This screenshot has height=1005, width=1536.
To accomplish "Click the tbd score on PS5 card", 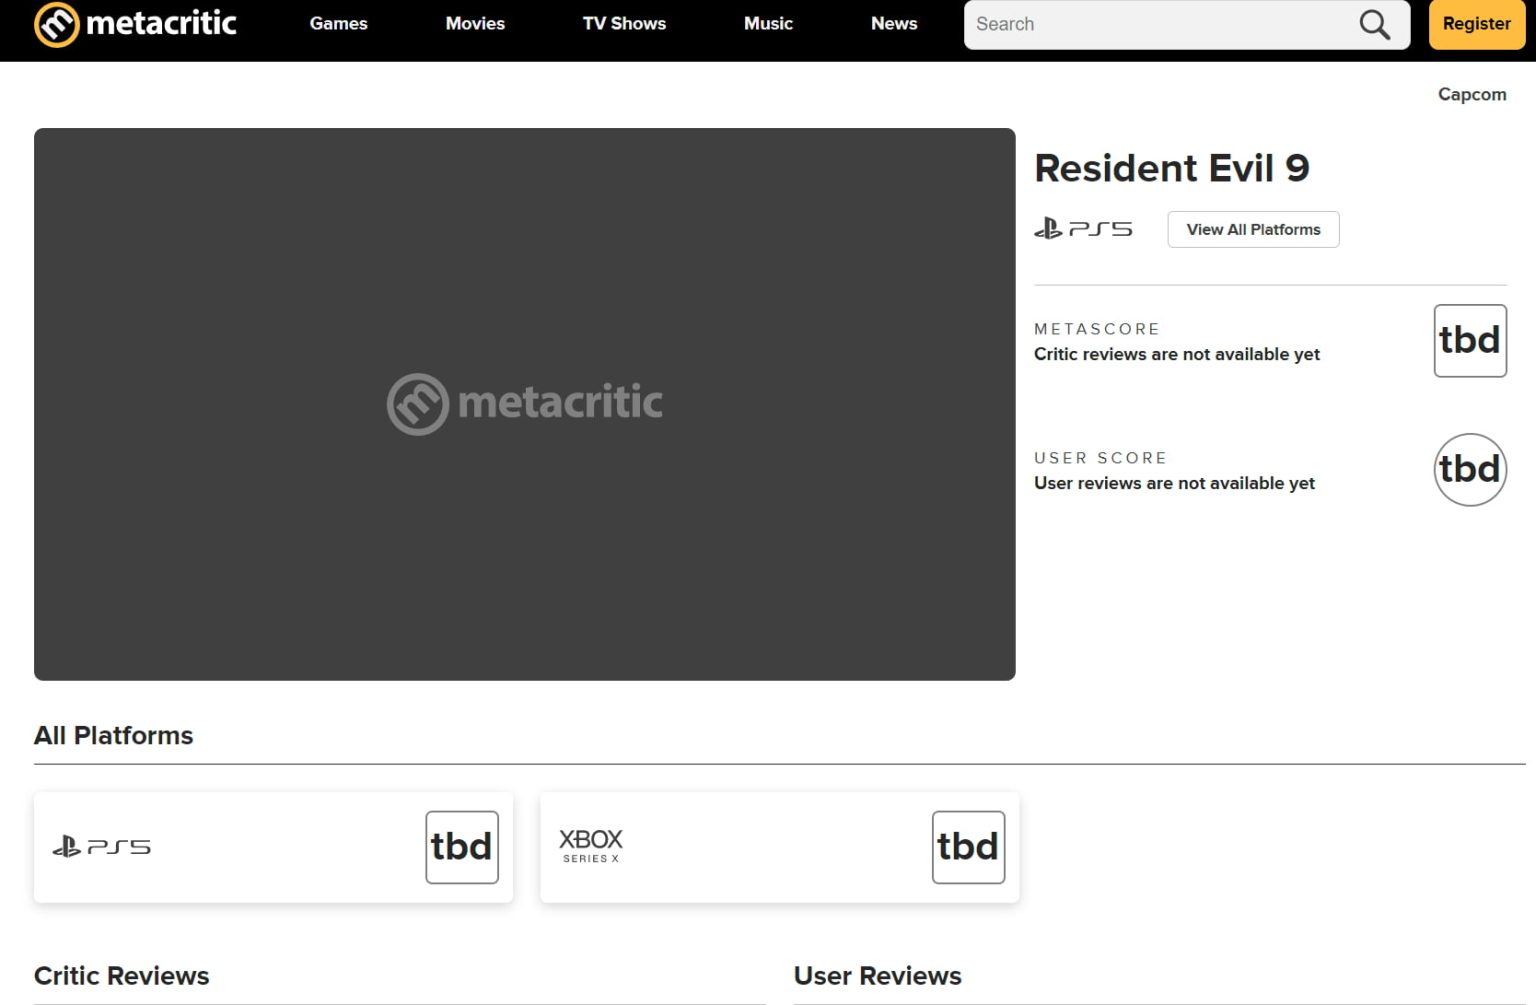I will 462,846.
